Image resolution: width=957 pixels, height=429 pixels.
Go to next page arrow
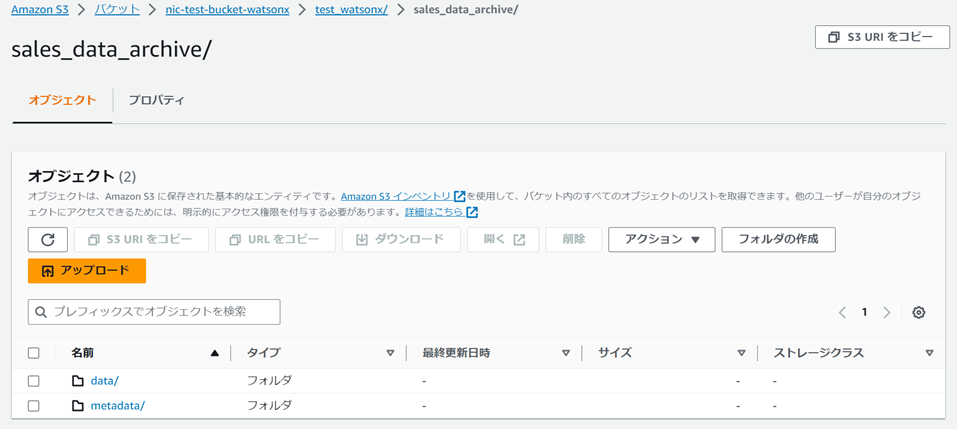887,312
